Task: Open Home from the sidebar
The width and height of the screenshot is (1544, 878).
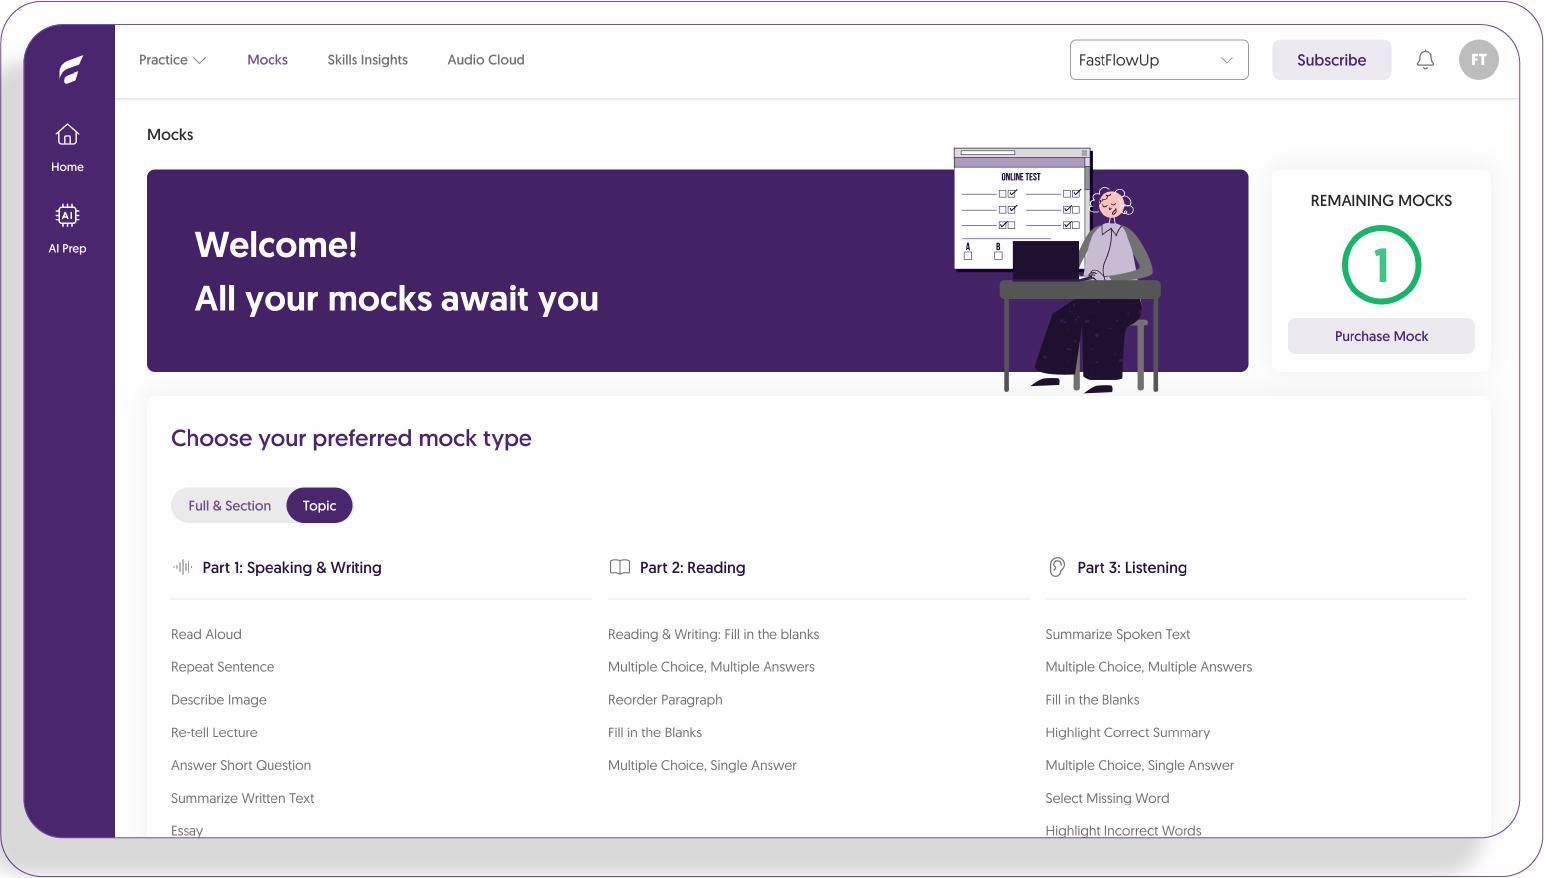Action: coord(67,146)
